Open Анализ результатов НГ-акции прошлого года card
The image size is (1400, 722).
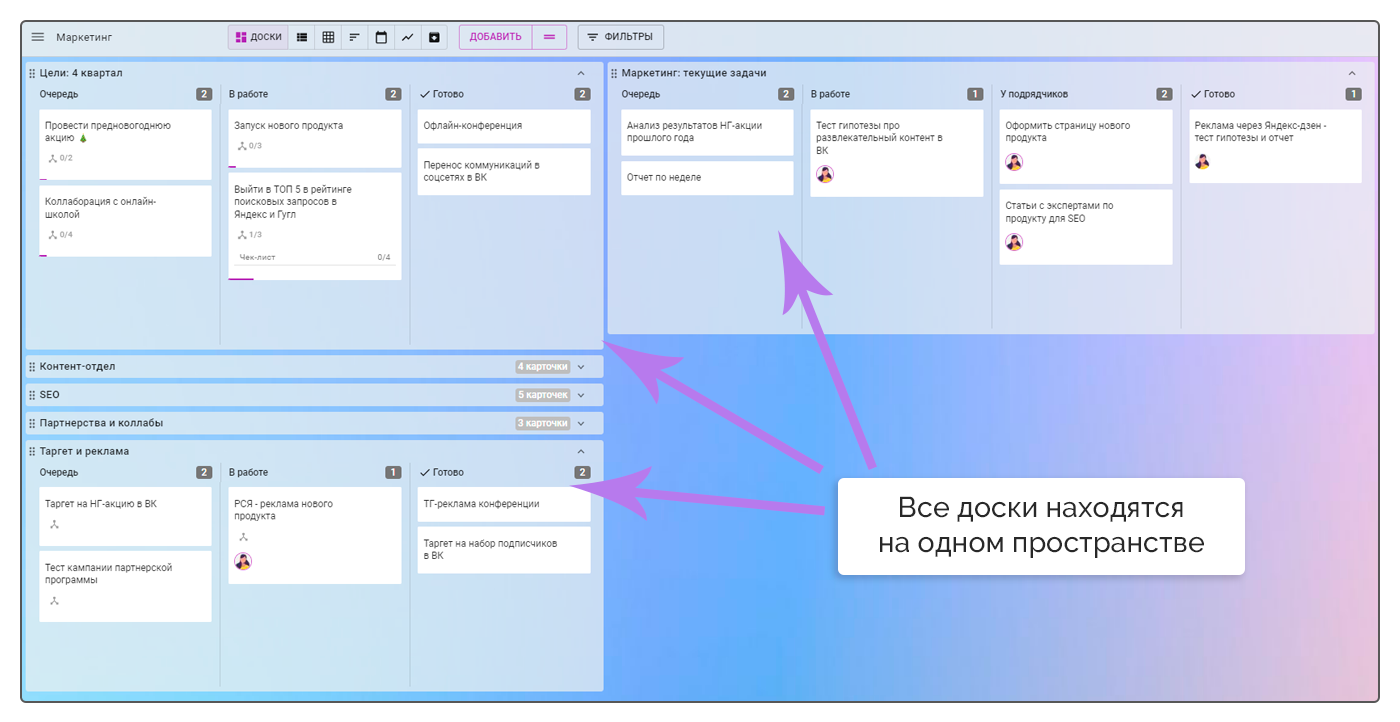click(x=707, y=132)
